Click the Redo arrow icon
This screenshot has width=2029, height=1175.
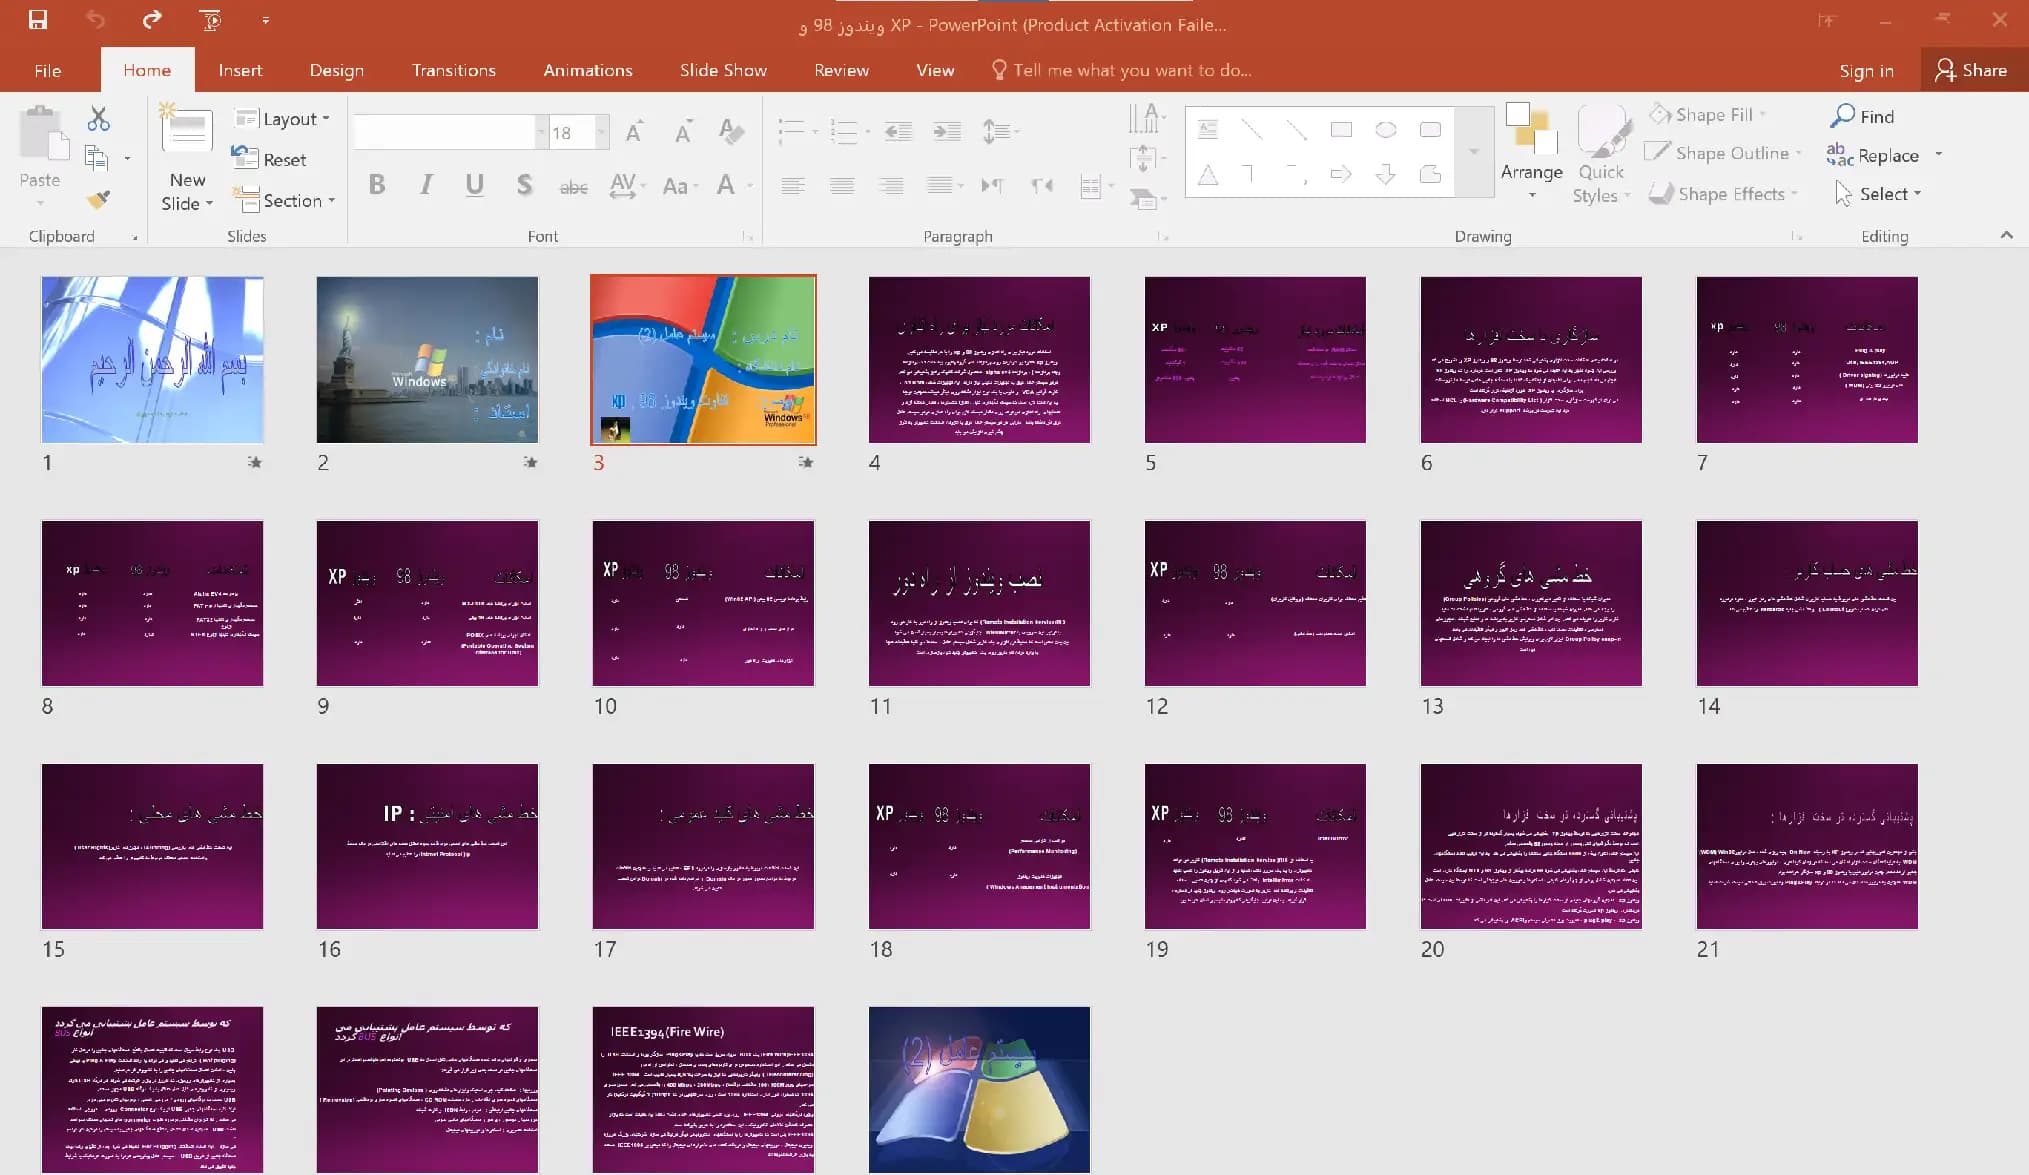tap(151, 19)
